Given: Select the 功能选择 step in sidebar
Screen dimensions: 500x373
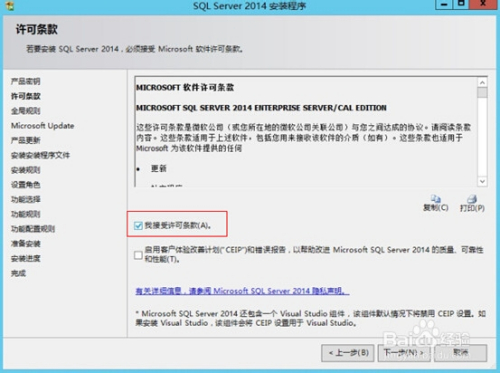Looking at the screenshot, I should [x=26, y=199].
